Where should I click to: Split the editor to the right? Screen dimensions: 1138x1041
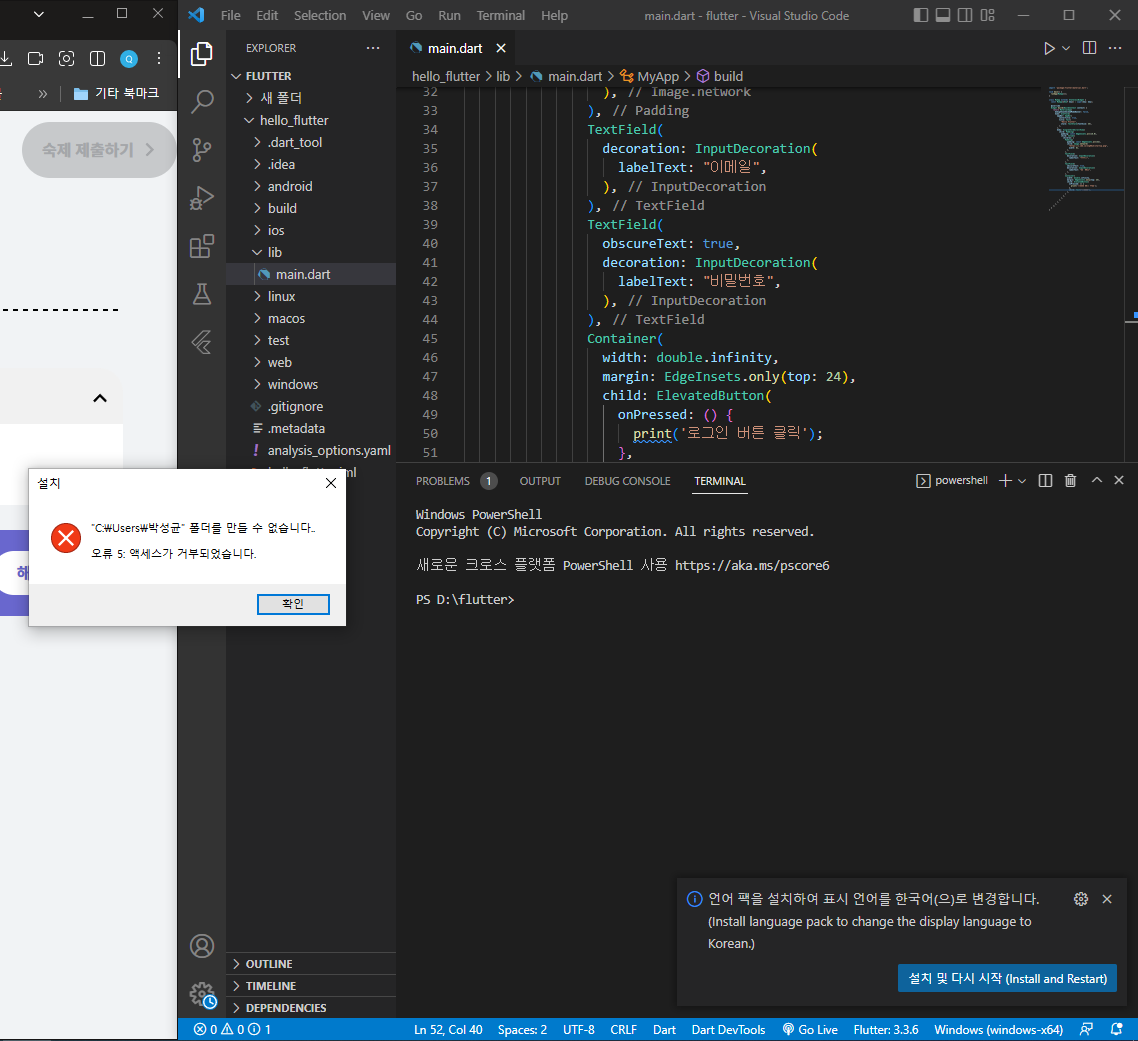tap(1089, 48)
